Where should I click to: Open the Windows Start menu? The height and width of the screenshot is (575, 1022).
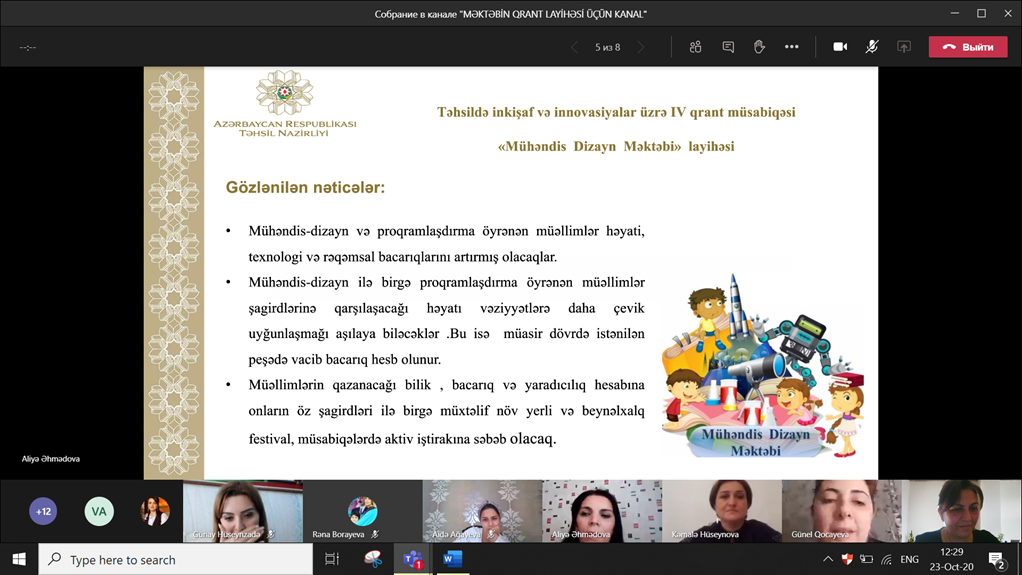[19, 559]
